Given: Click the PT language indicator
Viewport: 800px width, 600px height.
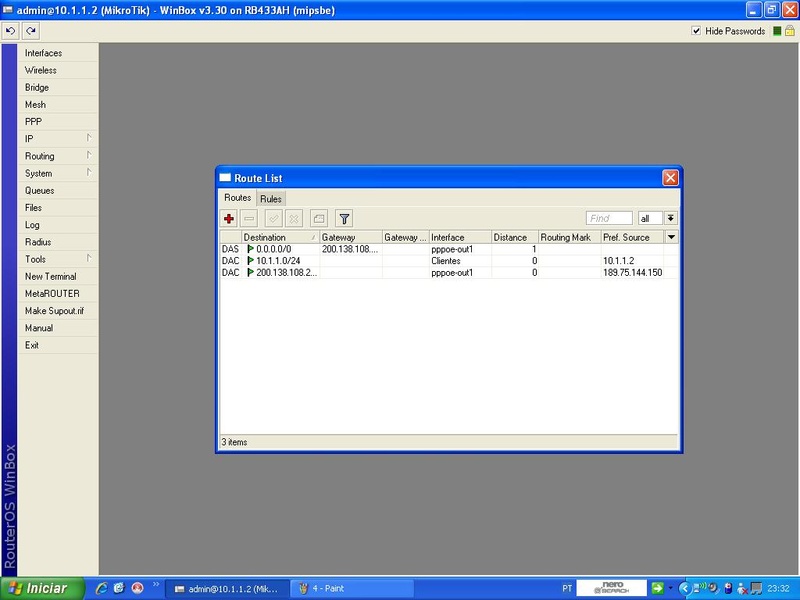Looking at the screenshot, I should pyautogui.click(x=567, y=588).
